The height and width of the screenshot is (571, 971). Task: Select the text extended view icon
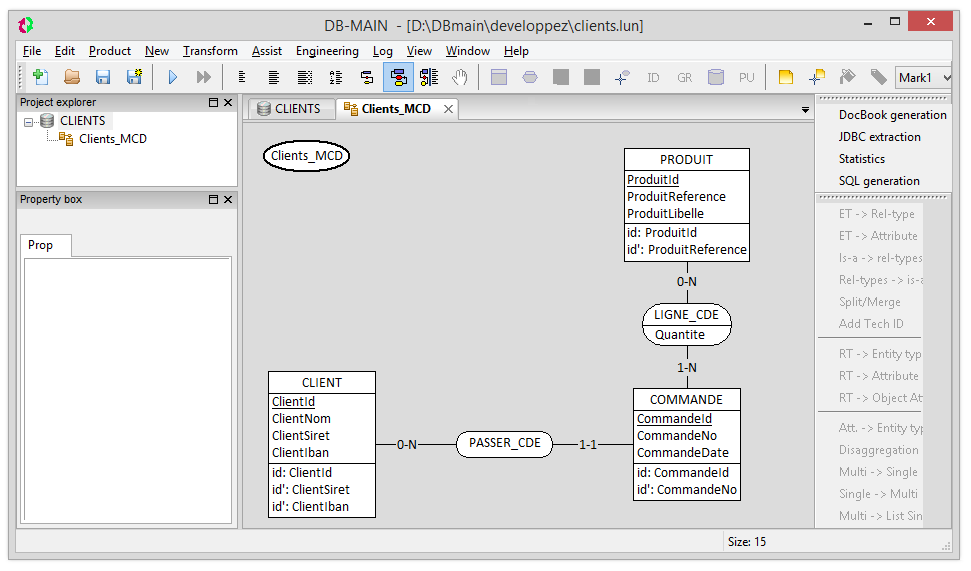pos(305,77)
